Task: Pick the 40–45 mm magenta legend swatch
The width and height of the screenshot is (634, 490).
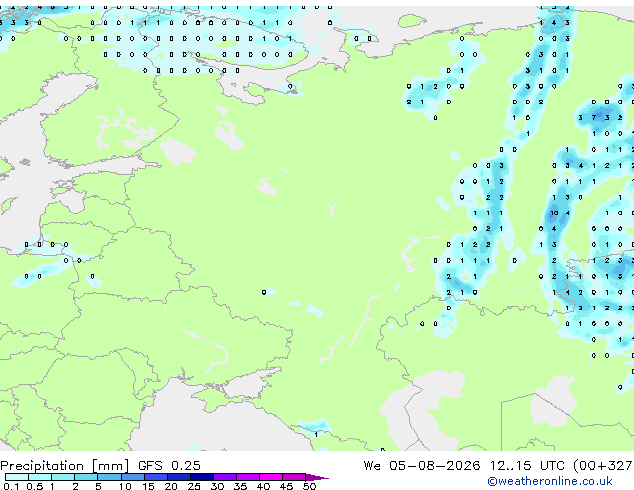Action: point(271,477)
